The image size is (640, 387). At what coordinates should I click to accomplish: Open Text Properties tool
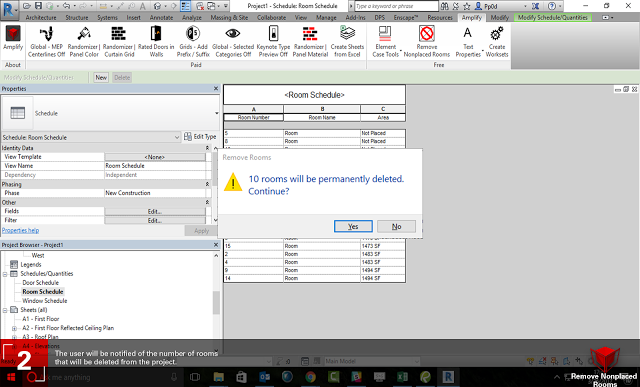pos(468,41)
